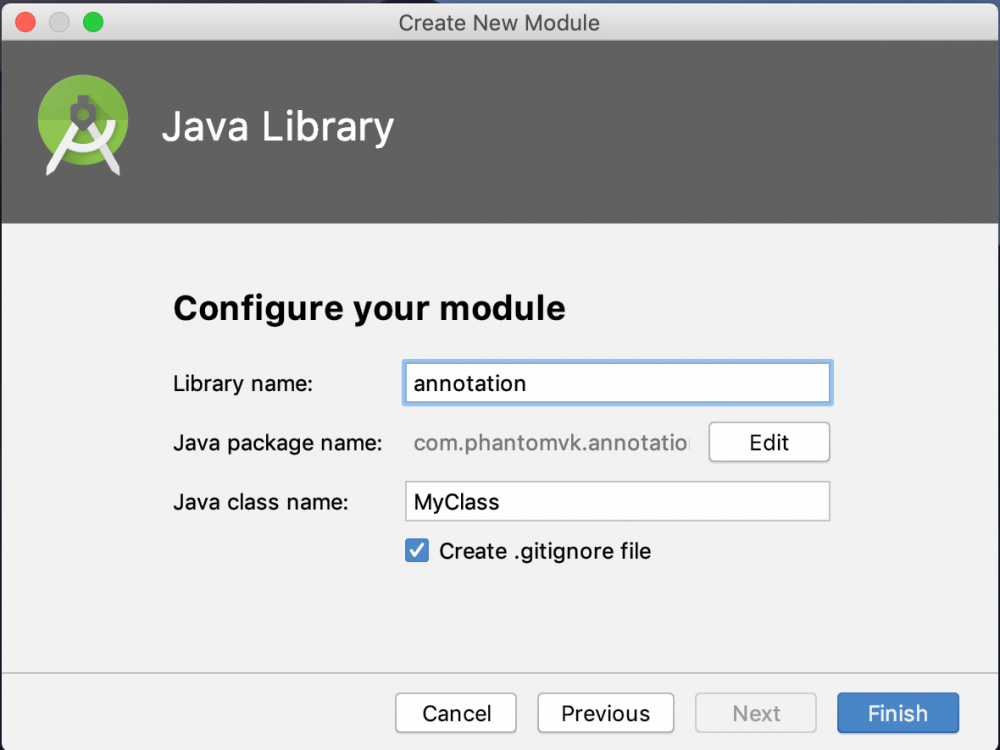Click the 'Create New Module' title bar text
1000x750 pixels.
tap(499, 22)
